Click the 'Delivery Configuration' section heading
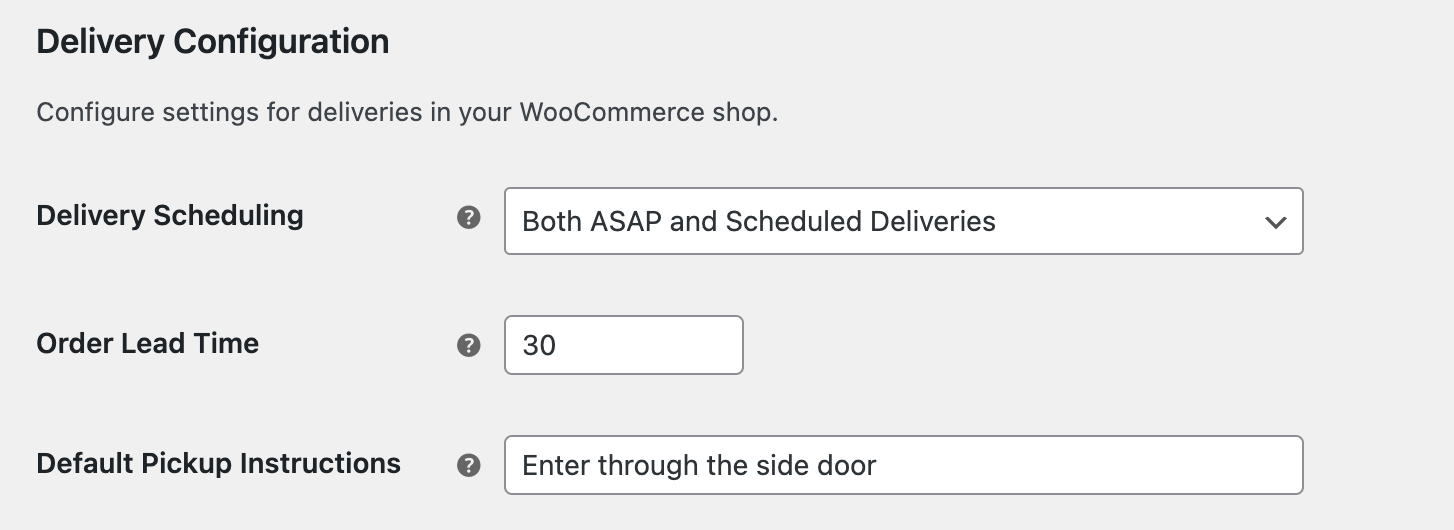The height and width of the screenshot is (530, 1454). click(213, 42)
